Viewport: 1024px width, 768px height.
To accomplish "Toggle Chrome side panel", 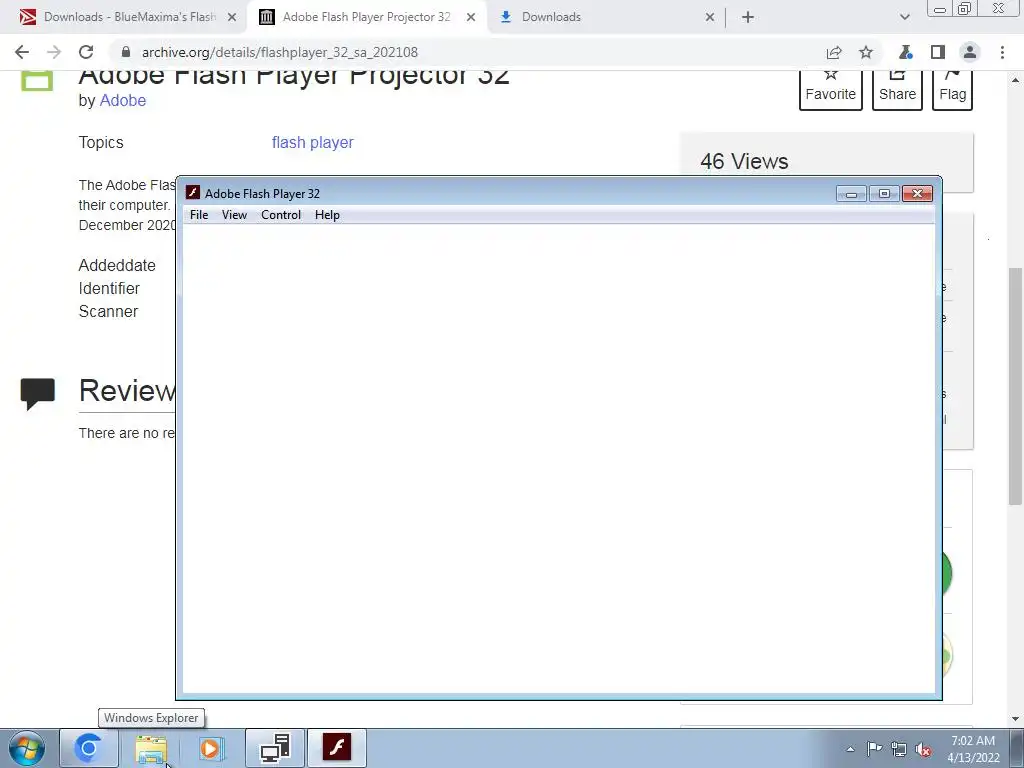I will [938, 52].
